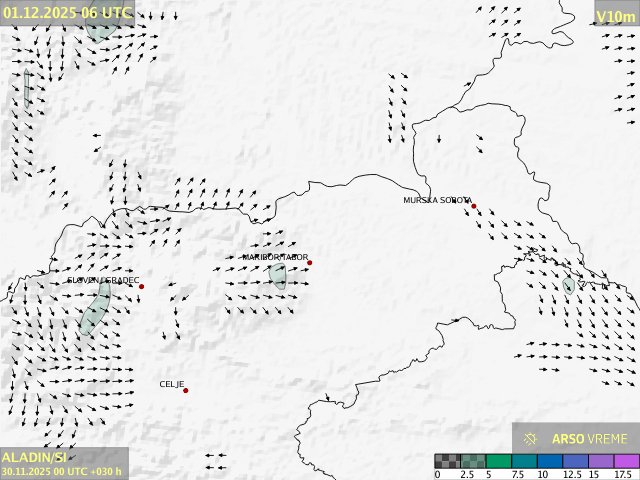The width and height of the screenshot is (640, 480).
Task: Select the blue 10 legend swatch
Action: 550,461
